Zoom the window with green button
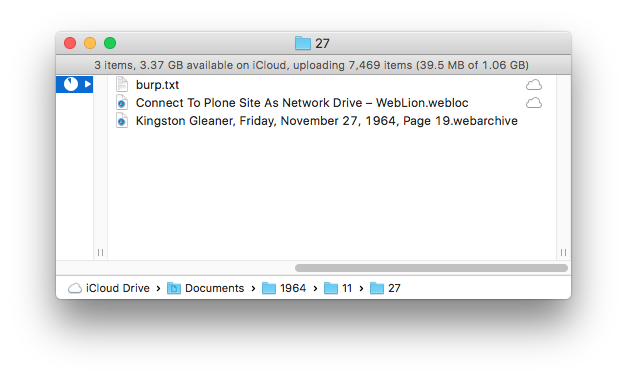Screen dimensions: 627x379 (x=110, y=43)
